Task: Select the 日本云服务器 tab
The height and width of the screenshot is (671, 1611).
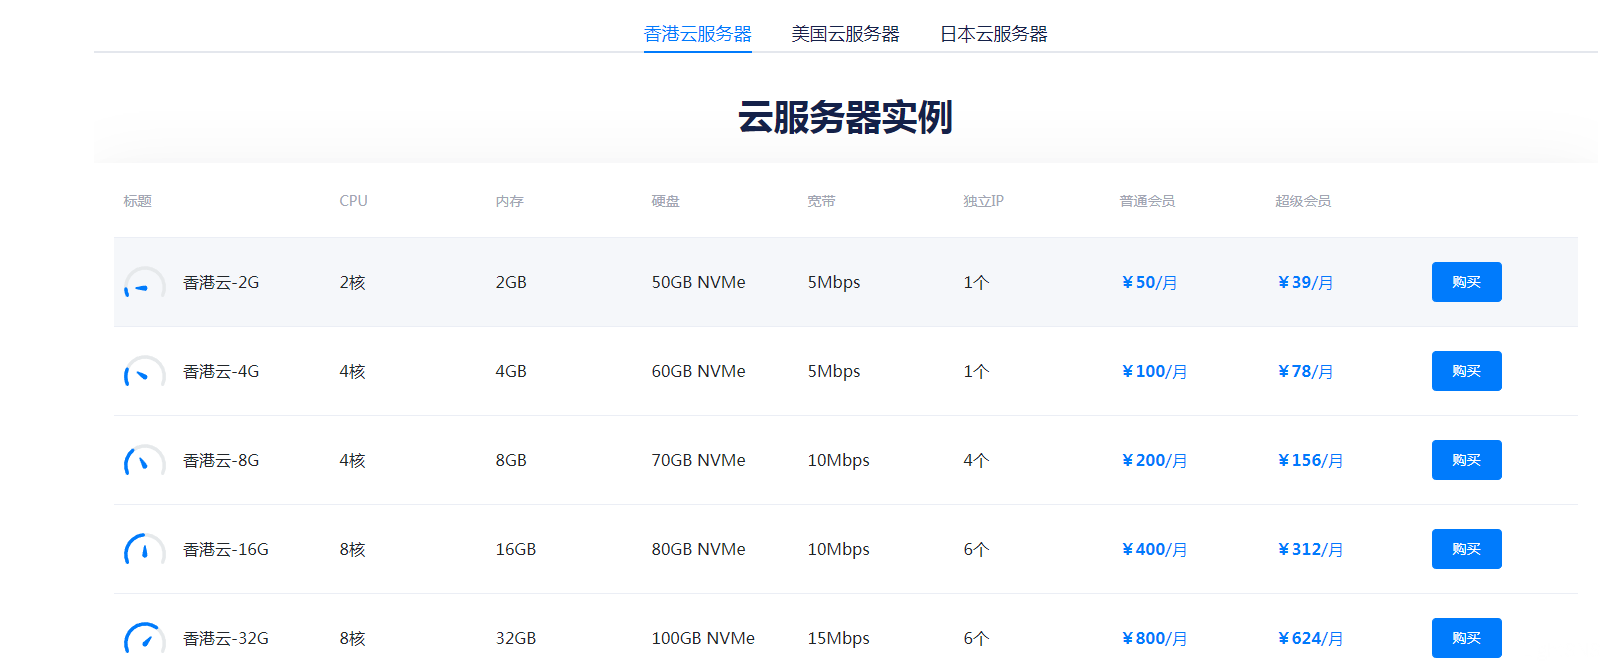Action: (994, 34)
